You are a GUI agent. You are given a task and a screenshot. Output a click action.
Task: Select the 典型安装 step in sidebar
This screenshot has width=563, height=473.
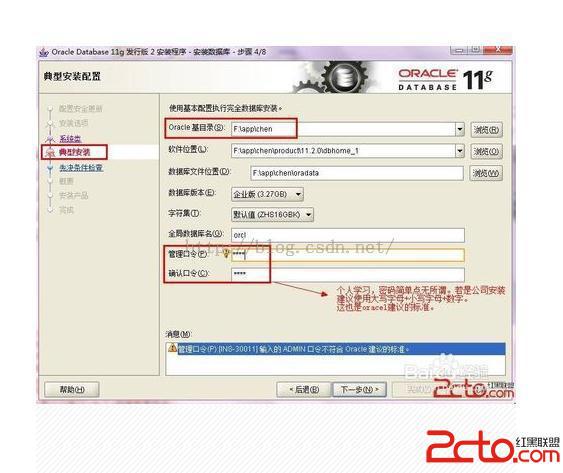point(74,152)
